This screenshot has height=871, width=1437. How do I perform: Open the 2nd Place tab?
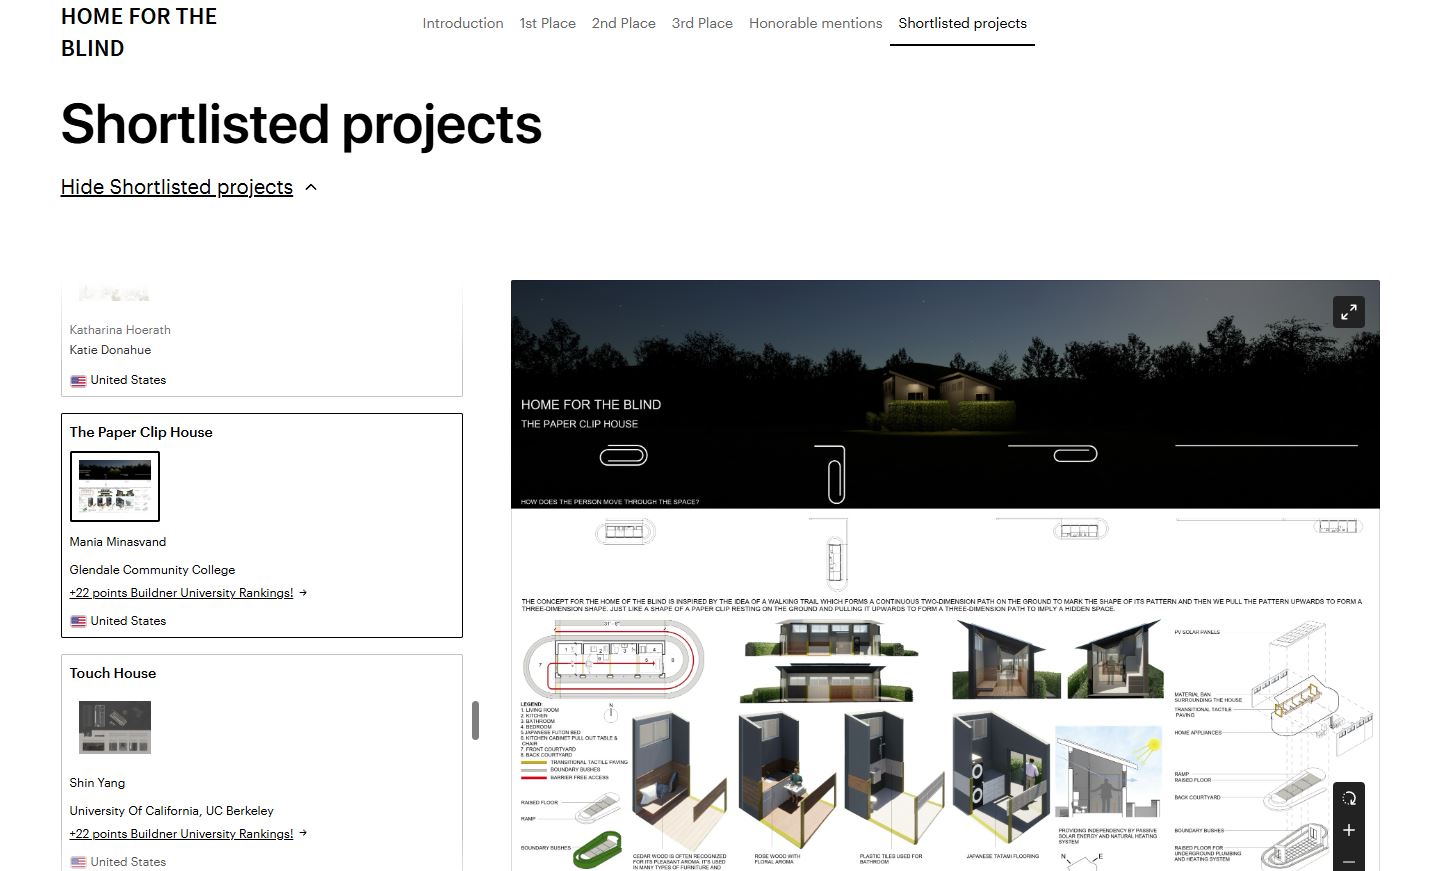click(x=623, y=23)
